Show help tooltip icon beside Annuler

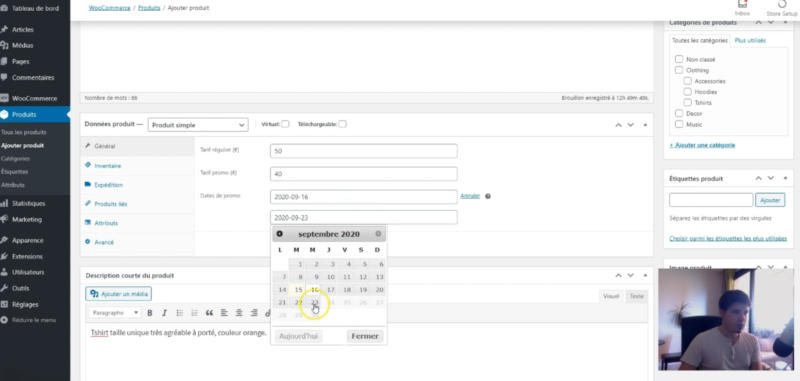click(x=488, y=196)
